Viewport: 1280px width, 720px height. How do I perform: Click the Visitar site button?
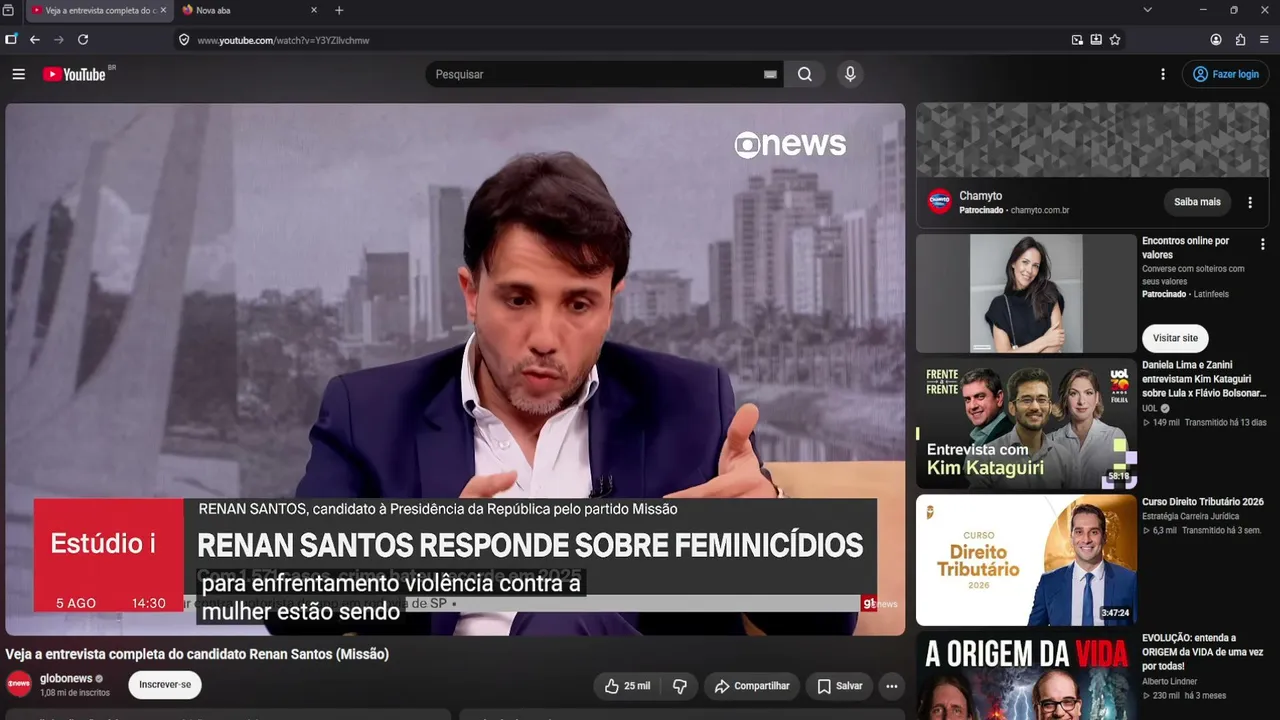pos(1175,338)
